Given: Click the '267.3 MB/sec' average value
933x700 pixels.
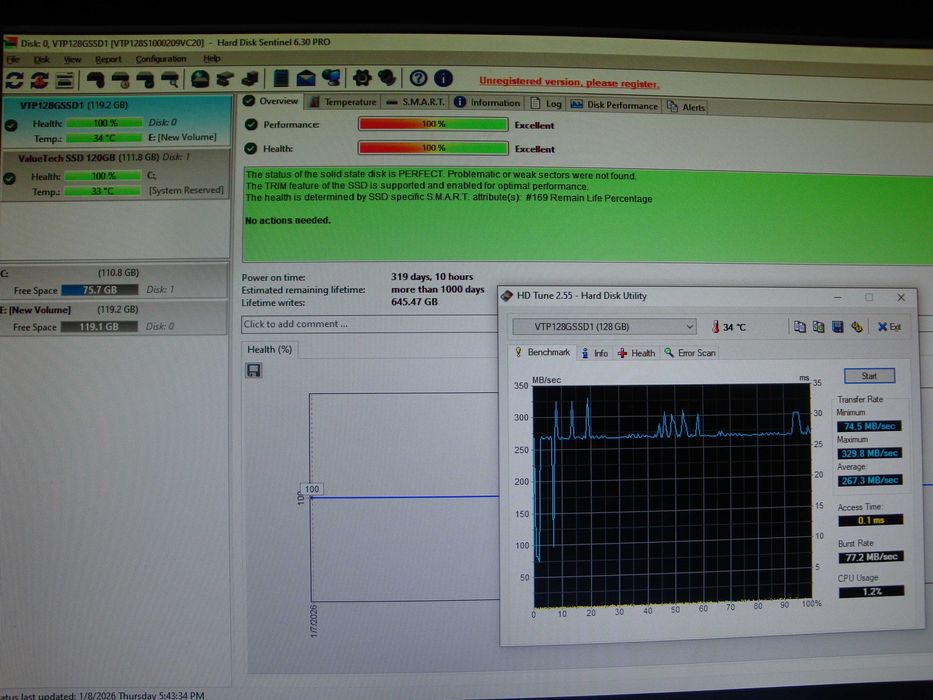Looking at the screenshot, I should 869,480.
